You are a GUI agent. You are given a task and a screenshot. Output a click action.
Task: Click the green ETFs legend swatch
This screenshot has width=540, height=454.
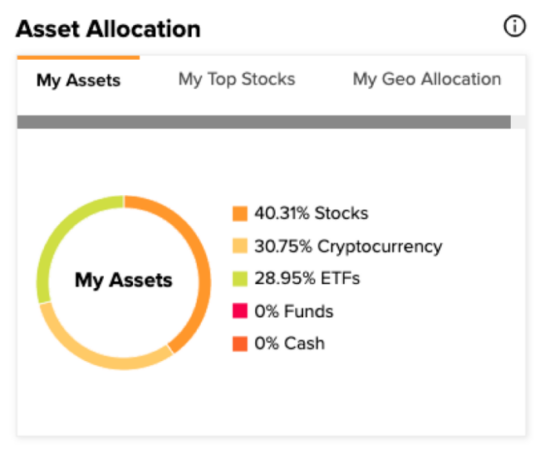[x=240, y=279]
